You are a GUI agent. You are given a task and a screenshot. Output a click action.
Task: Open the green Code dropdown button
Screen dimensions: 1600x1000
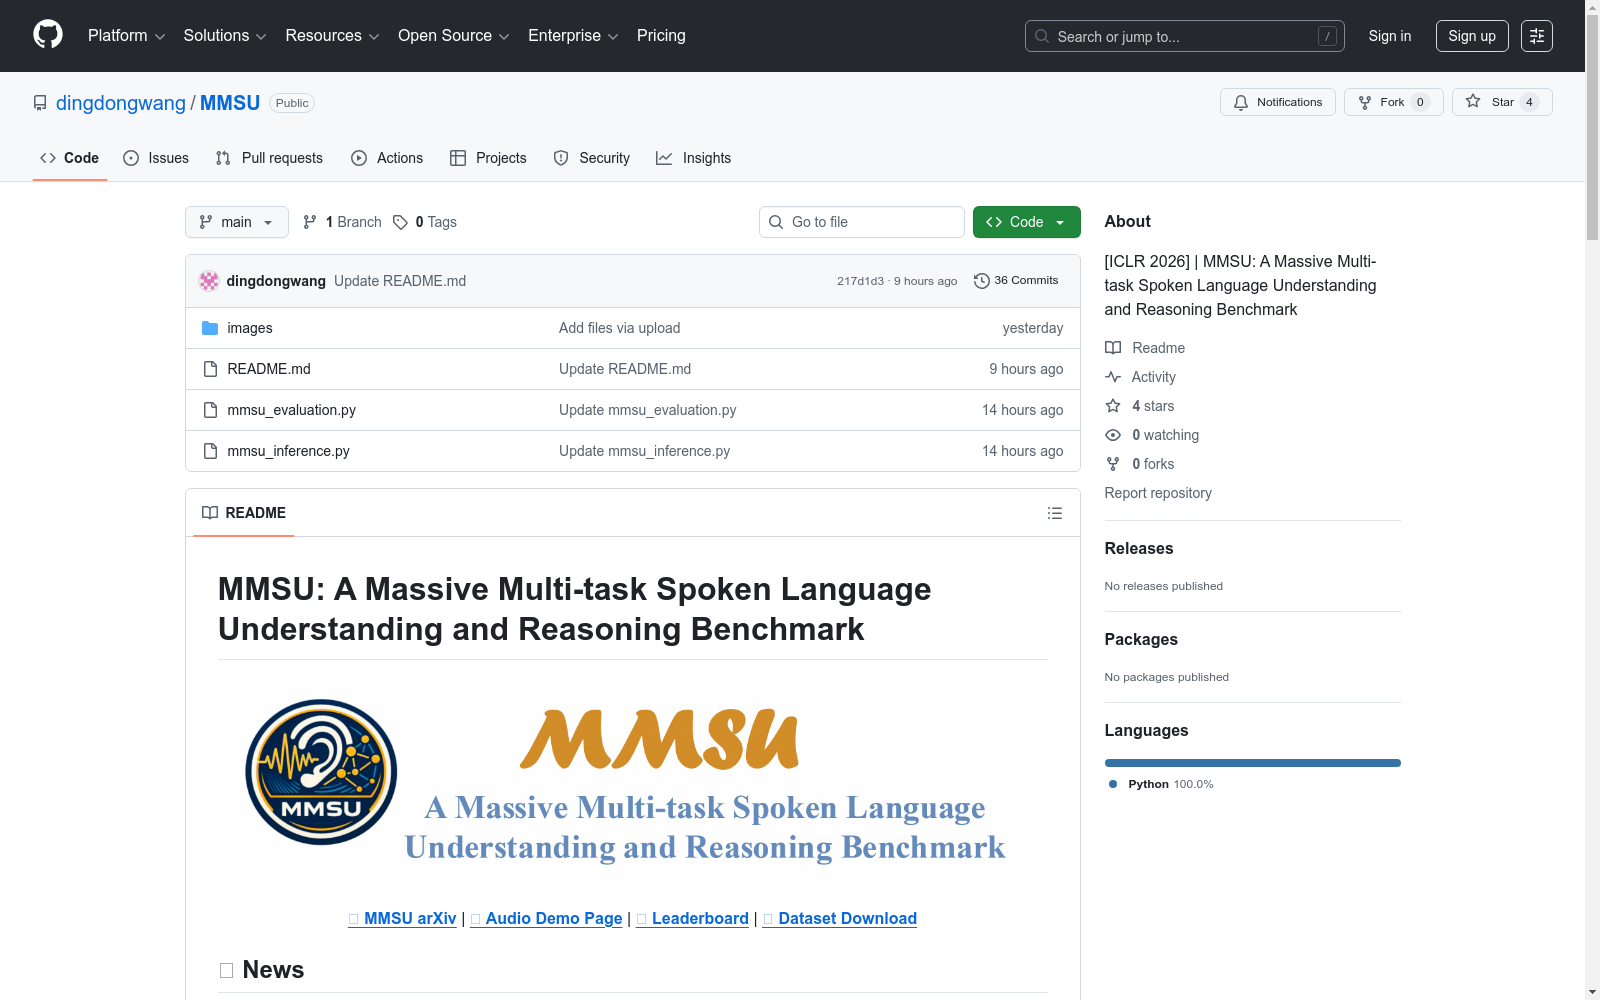1026,222
